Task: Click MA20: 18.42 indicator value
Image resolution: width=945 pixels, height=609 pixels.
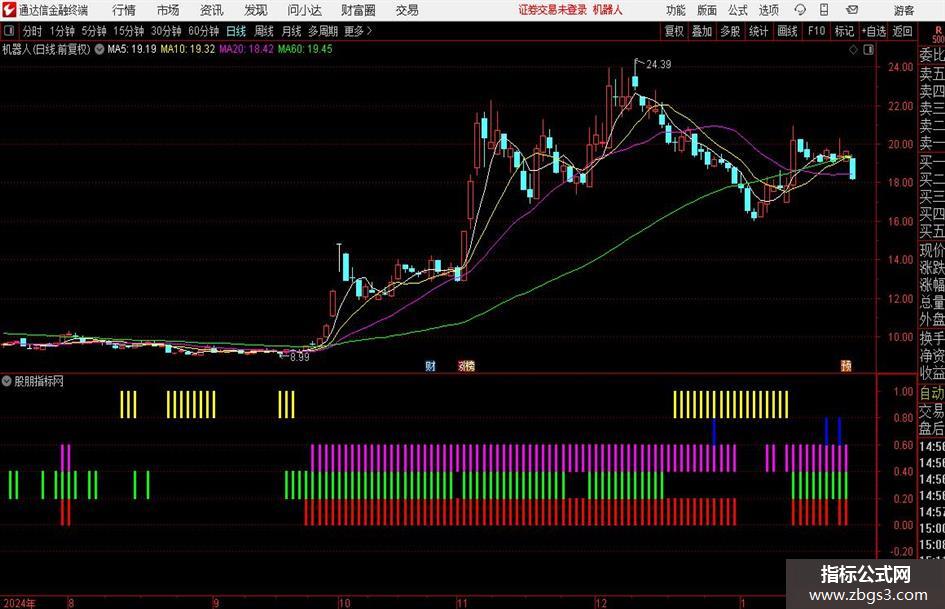Action: click(x=246, y=49)
